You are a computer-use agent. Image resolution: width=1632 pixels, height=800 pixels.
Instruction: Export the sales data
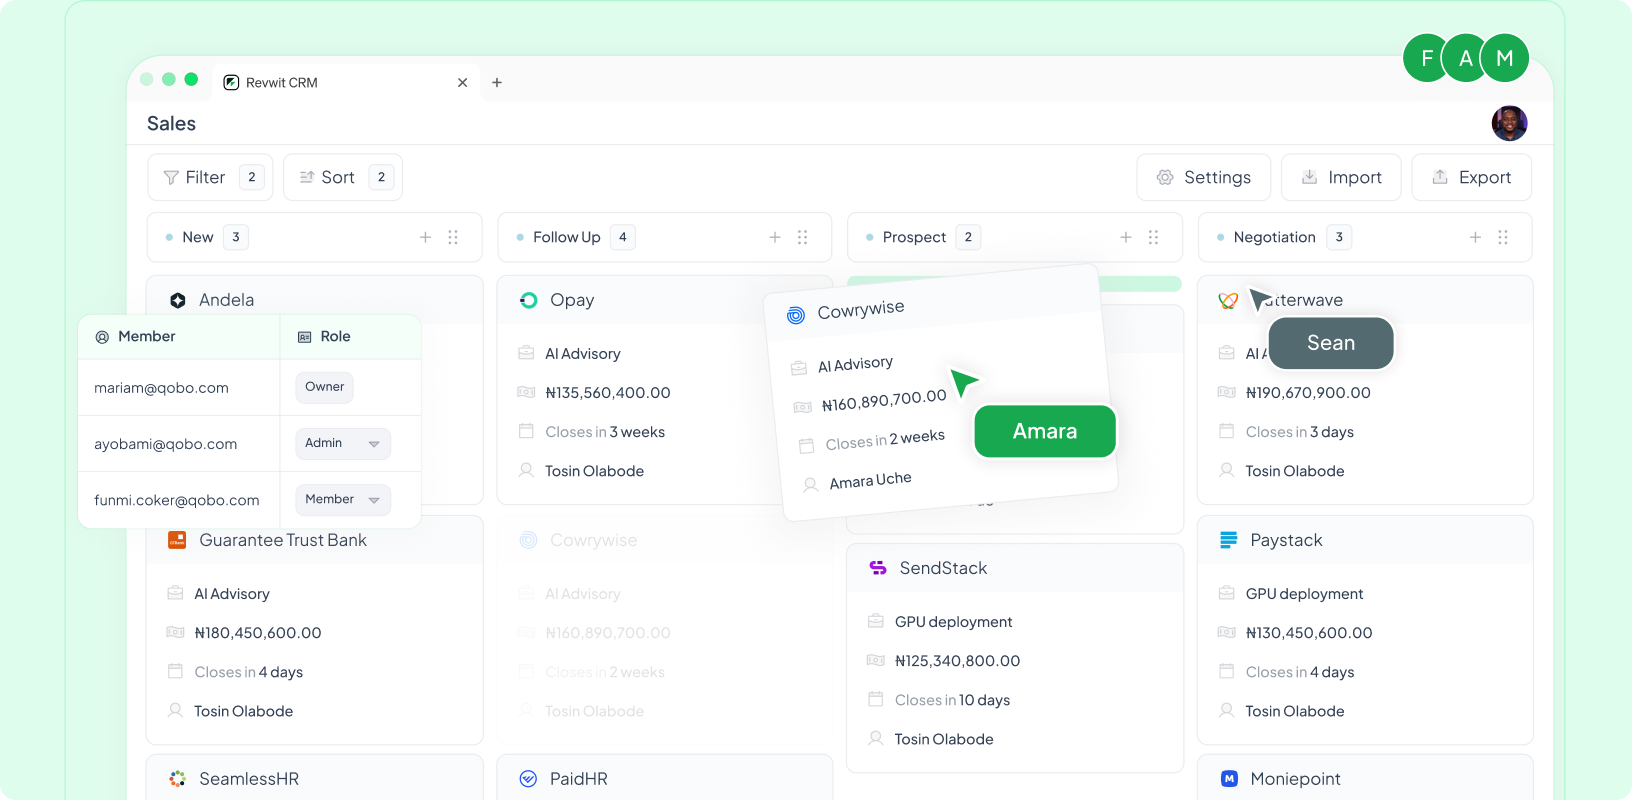coord(1471,177)
